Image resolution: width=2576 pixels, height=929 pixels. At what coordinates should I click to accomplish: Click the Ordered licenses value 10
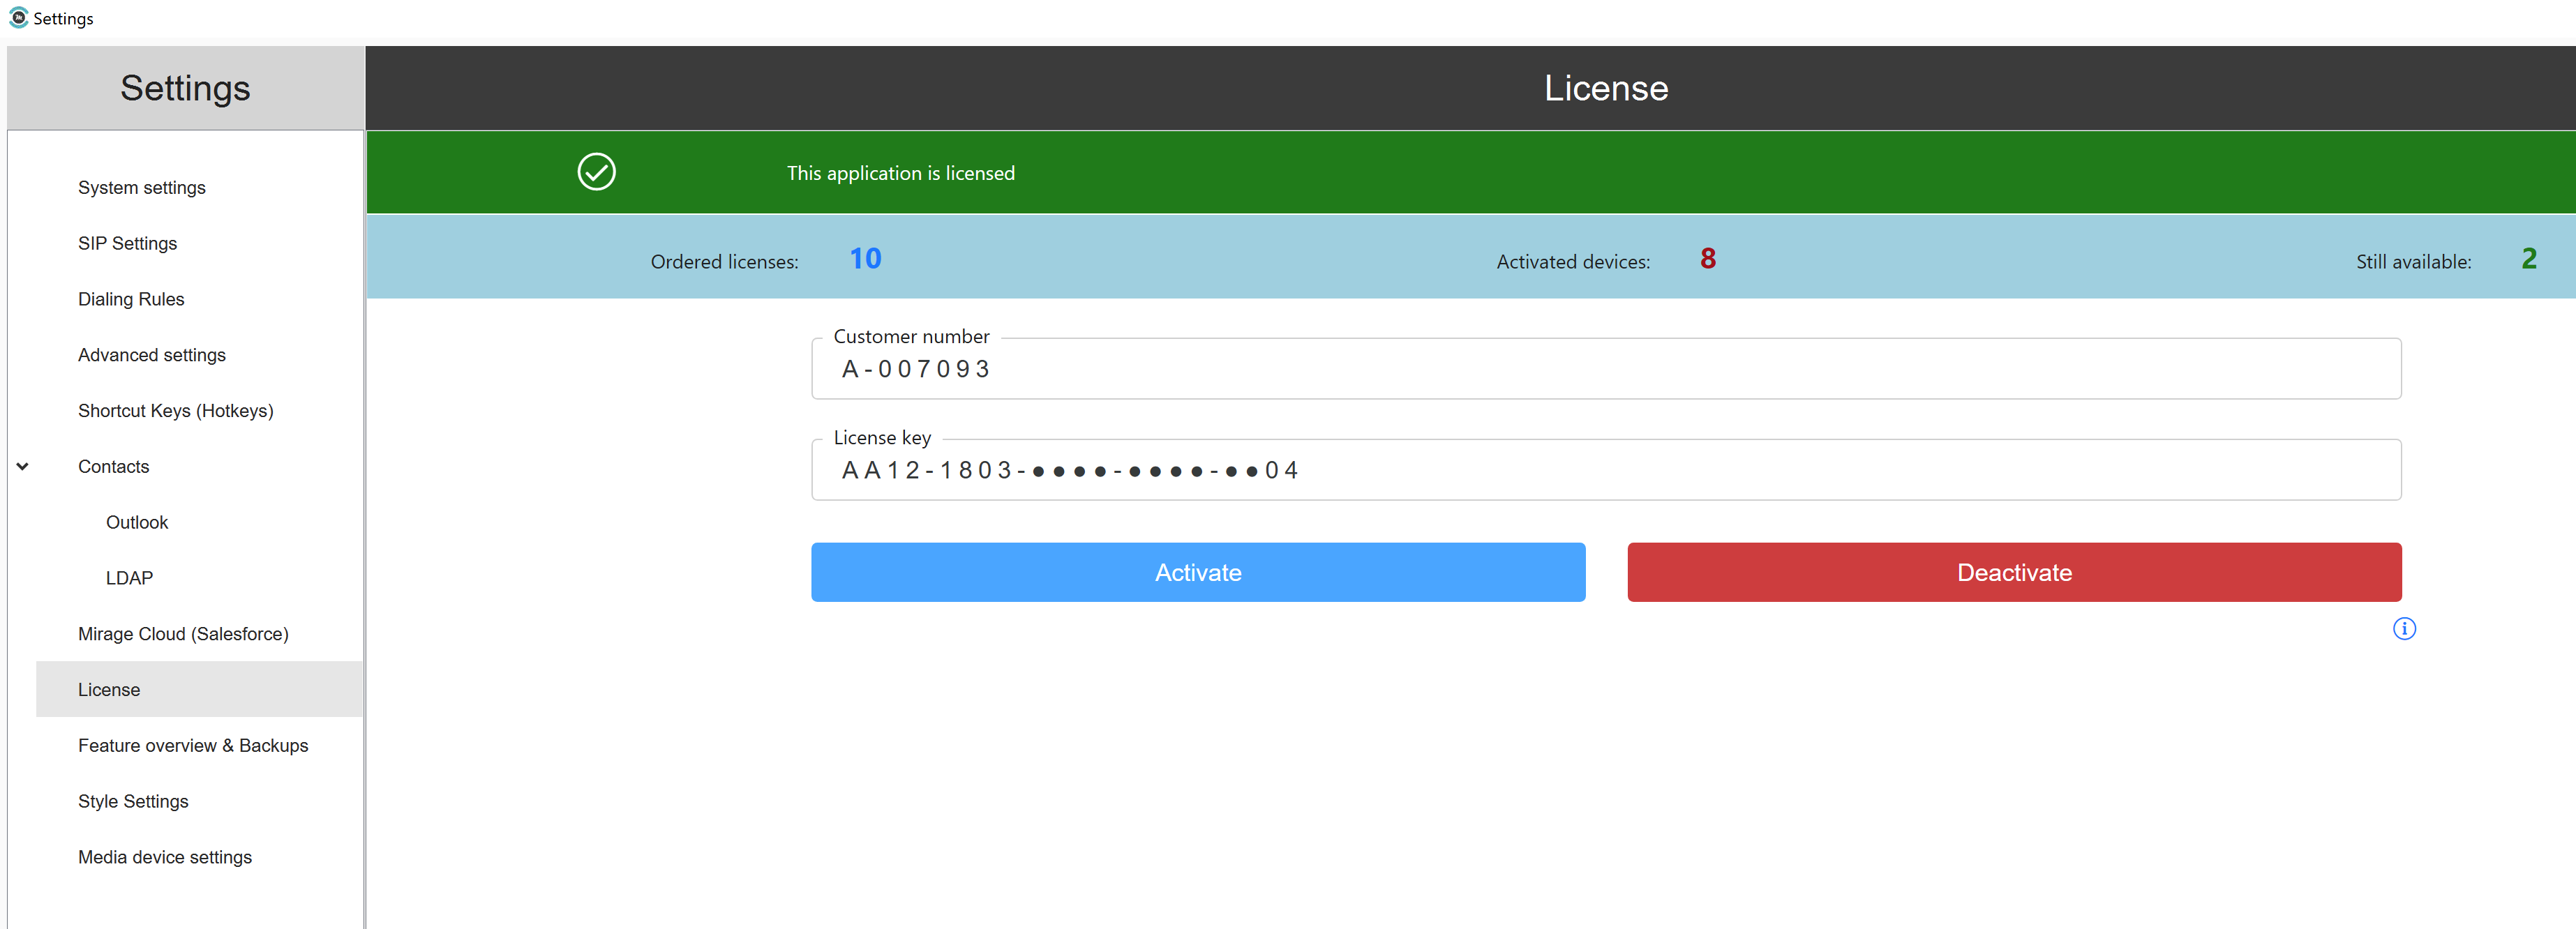pos(865,259)
